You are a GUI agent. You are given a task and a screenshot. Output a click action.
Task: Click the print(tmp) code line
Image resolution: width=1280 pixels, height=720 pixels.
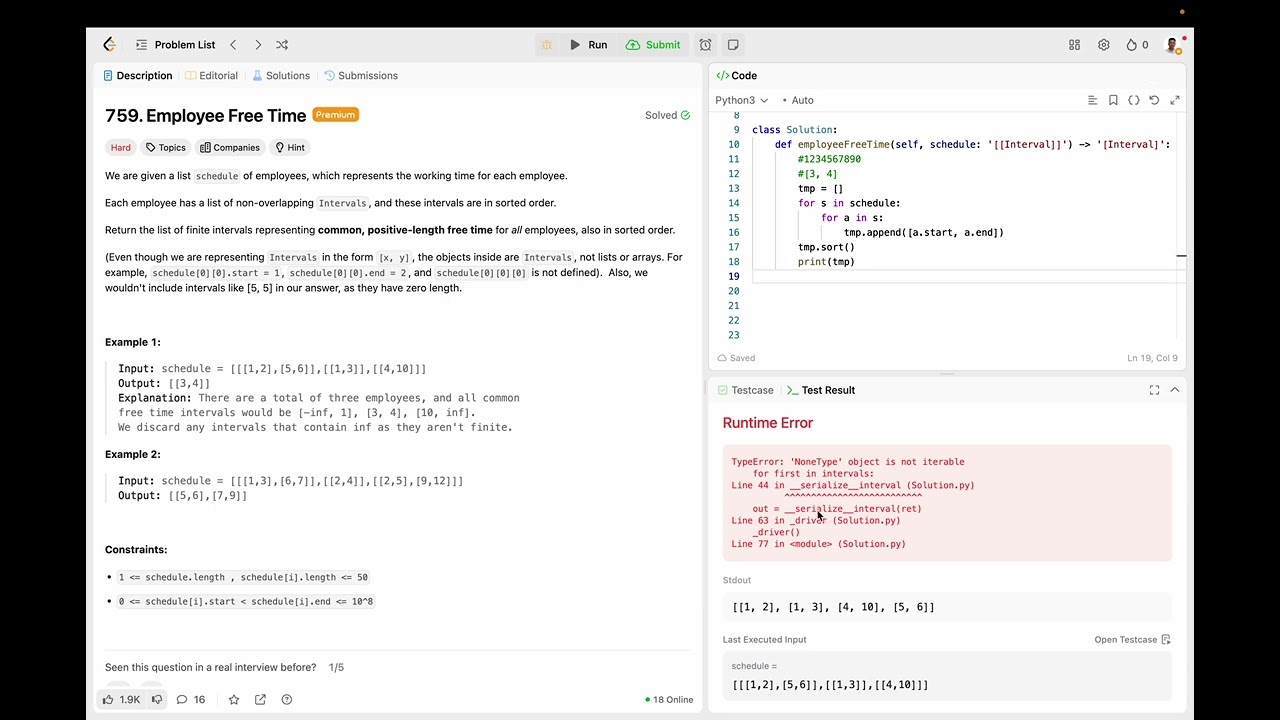click(826, 262)
